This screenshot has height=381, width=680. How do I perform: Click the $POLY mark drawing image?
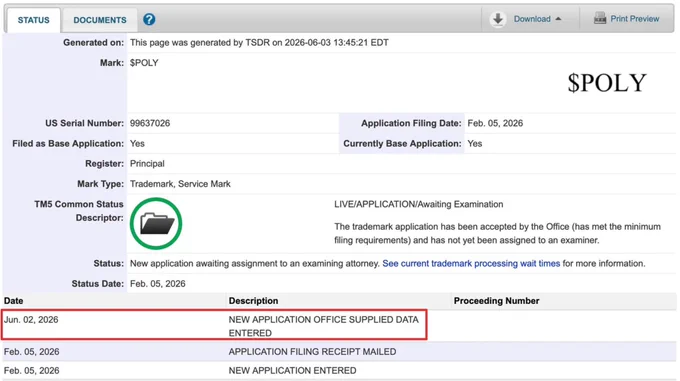(607, 82)
